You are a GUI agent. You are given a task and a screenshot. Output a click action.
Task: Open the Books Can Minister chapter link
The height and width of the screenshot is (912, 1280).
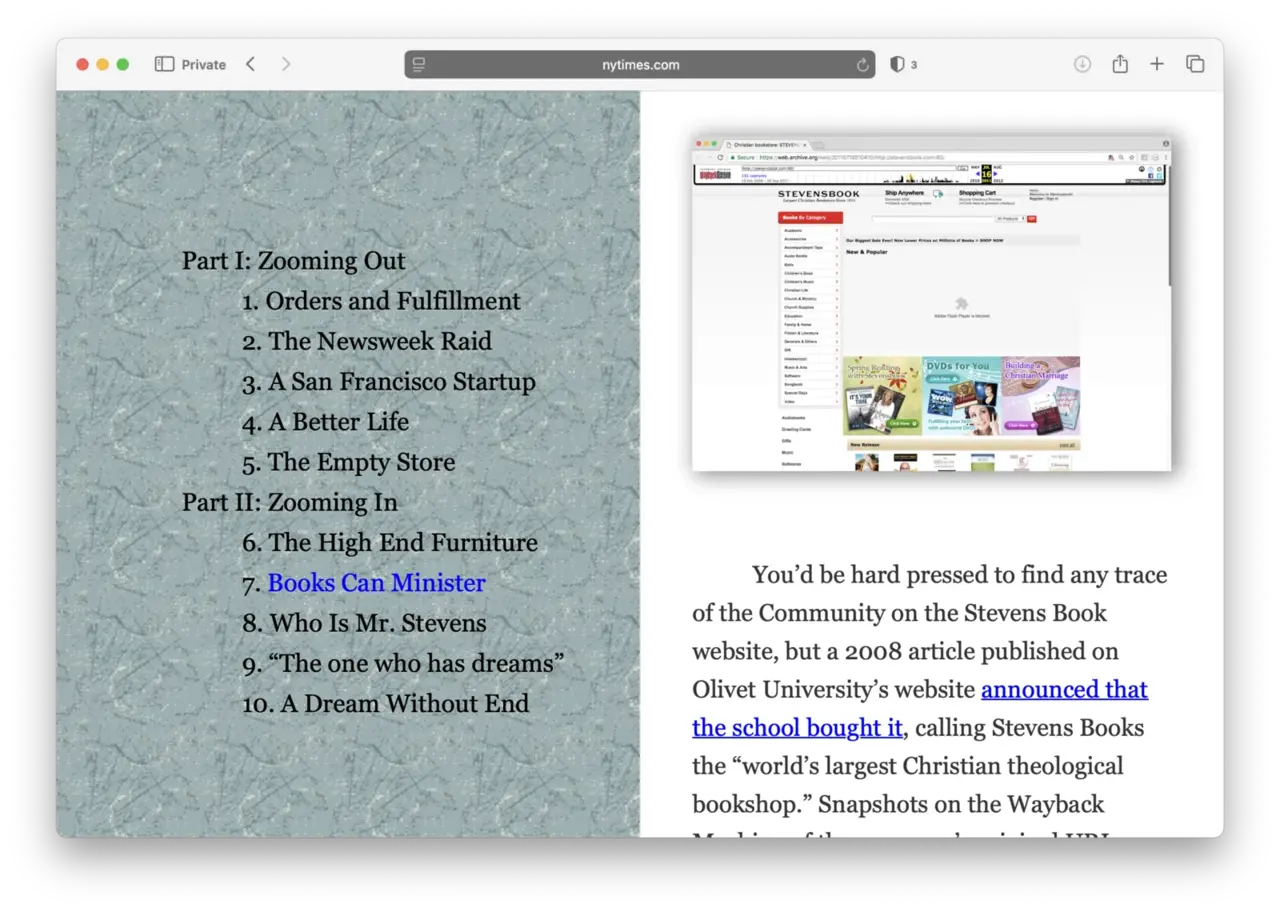tap(376, 583)
